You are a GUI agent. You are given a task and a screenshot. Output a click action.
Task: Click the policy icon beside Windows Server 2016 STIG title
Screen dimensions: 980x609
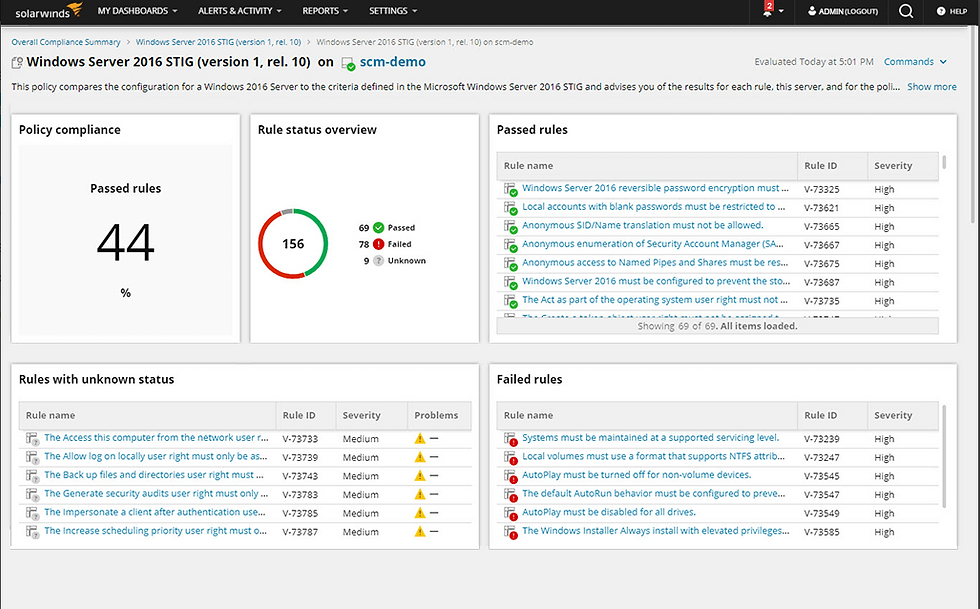17,63
